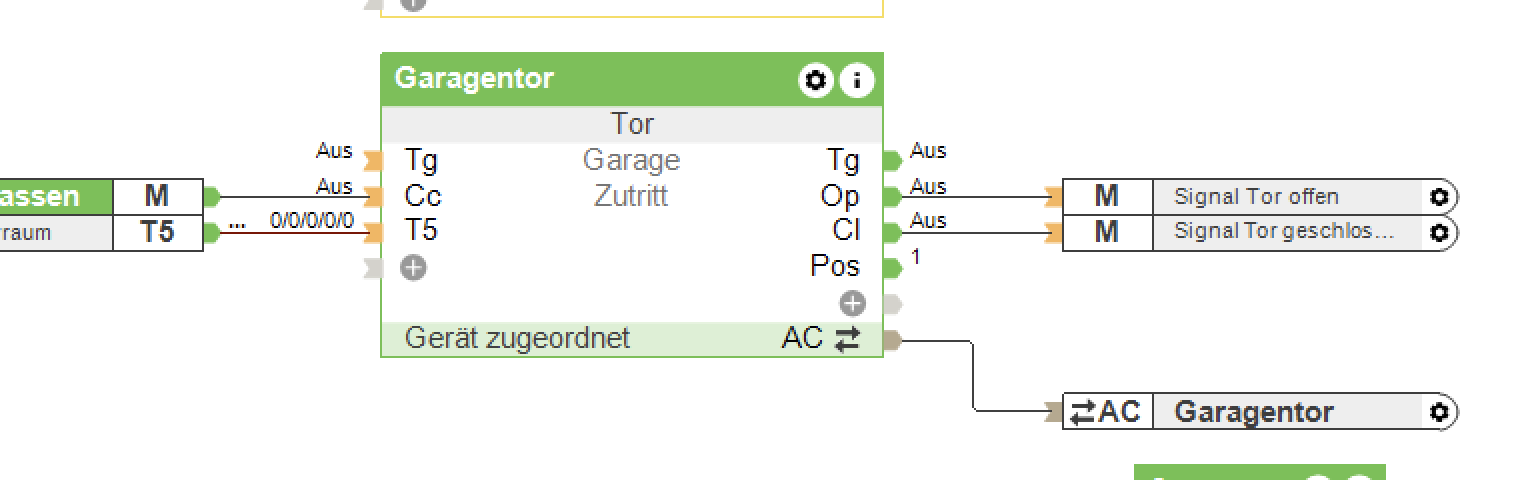
Task: Click the AC swap arrows icon in block
Action: click(847, 340)
